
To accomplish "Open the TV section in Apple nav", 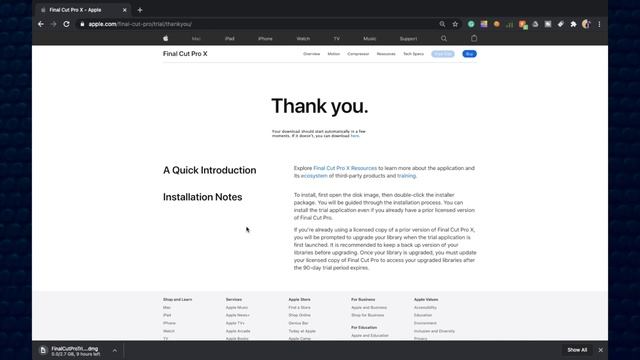I will [x=336, y=39].
